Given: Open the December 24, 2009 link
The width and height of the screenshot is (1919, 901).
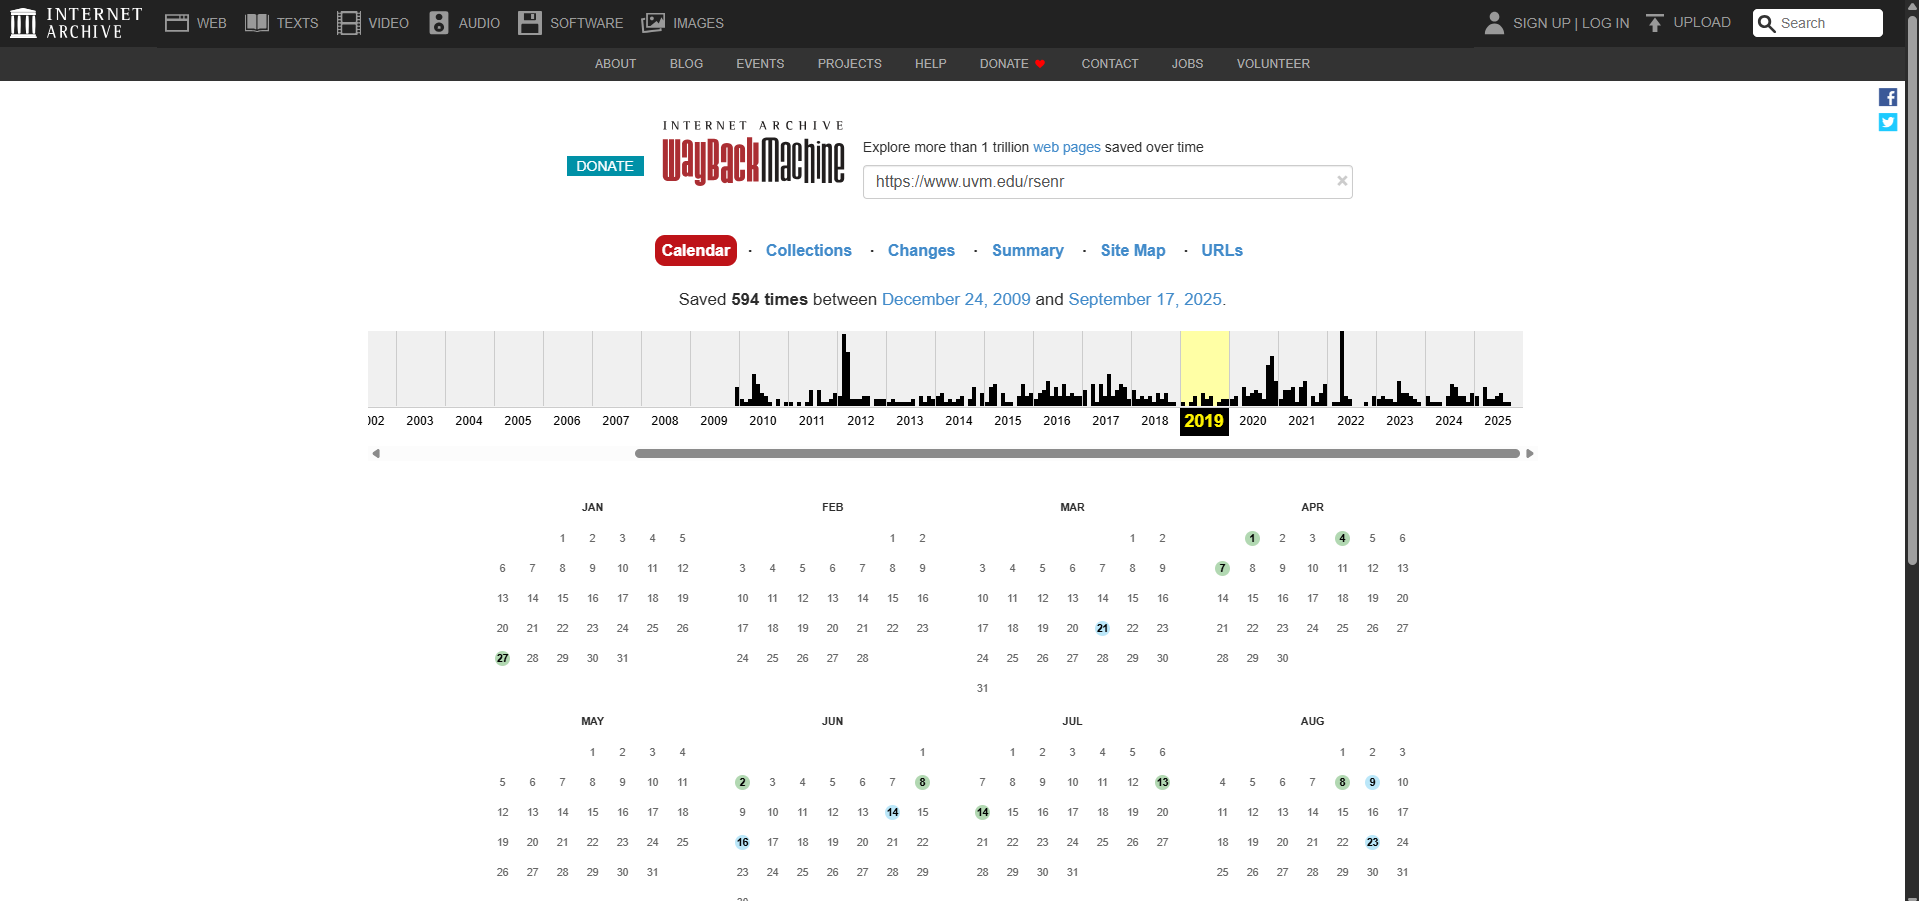Looking at the screenshot, I should [956, 299].
